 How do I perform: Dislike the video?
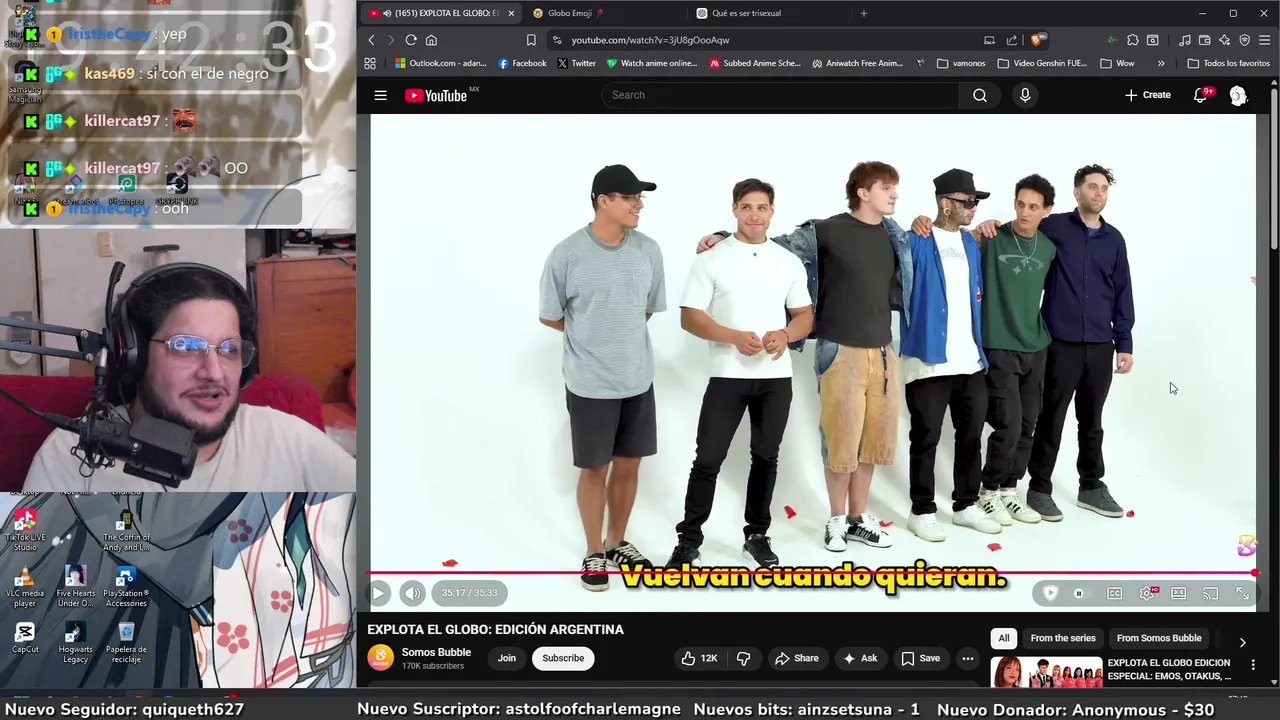coord(743,658)
